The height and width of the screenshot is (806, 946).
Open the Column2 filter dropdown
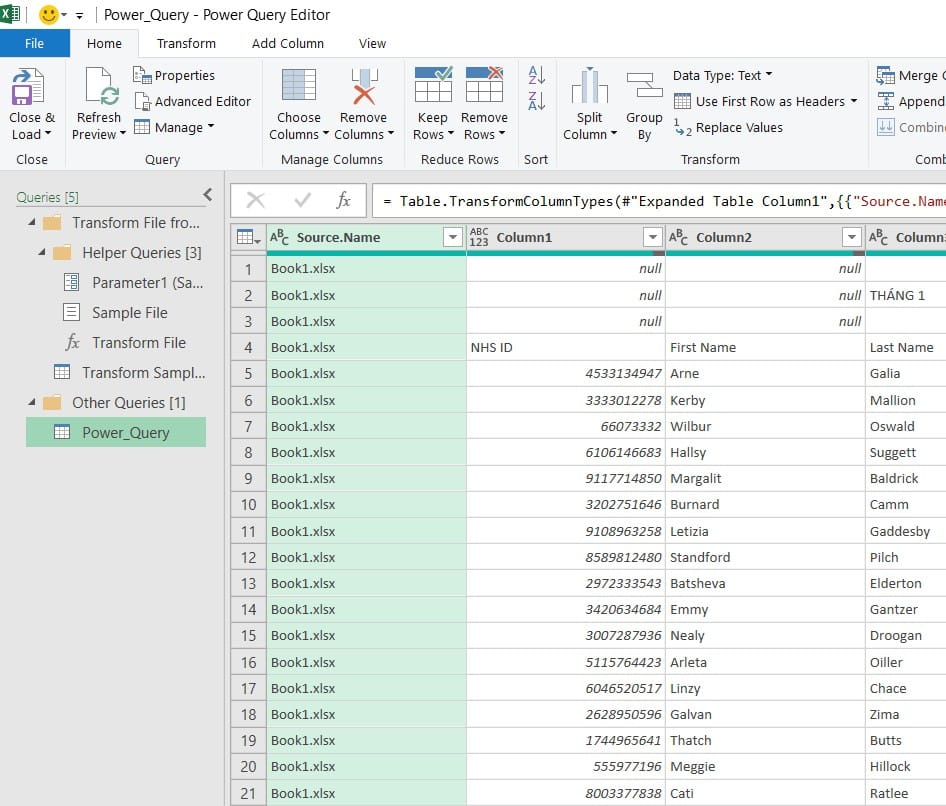tap(851, 237)
